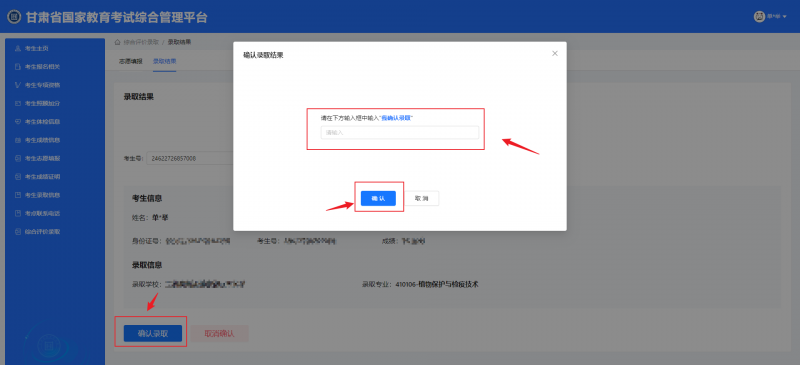Click 确认 button in the dialog

click(378, 198)
